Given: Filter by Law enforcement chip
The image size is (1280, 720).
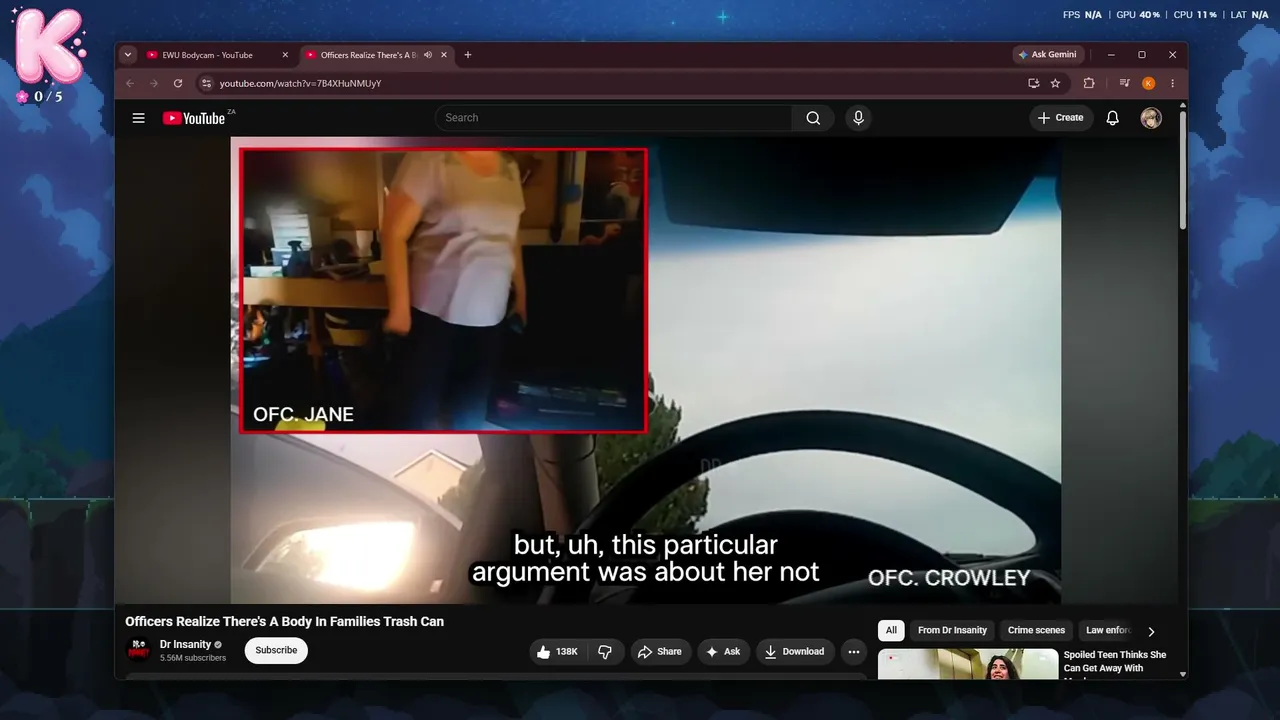Looking at the screenshot, I should click(1108, 630).
